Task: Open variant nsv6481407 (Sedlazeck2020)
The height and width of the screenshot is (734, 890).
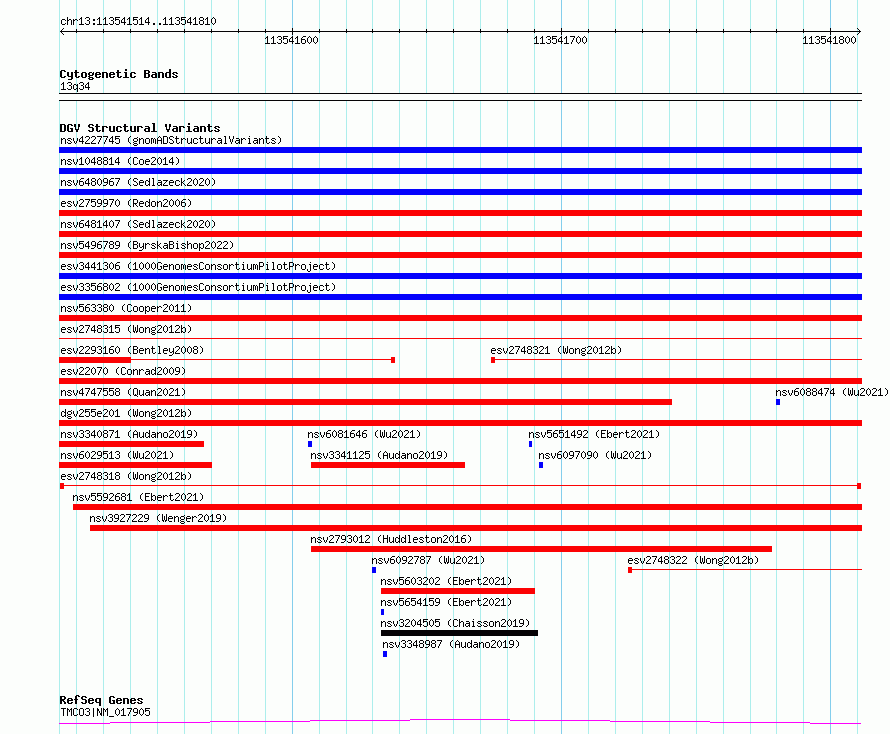Action: tap(138, 224)
